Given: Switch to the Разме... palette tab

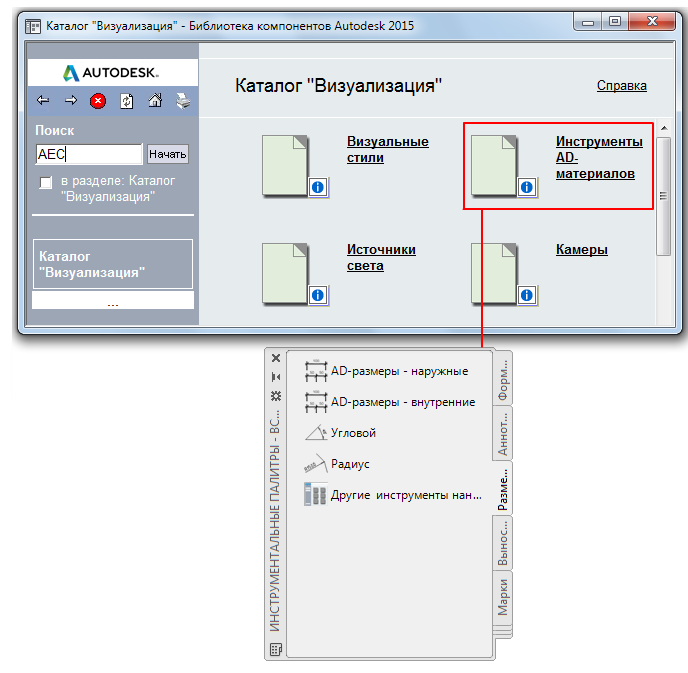Looking at the screenshot, I should click(x=502, y=488).
